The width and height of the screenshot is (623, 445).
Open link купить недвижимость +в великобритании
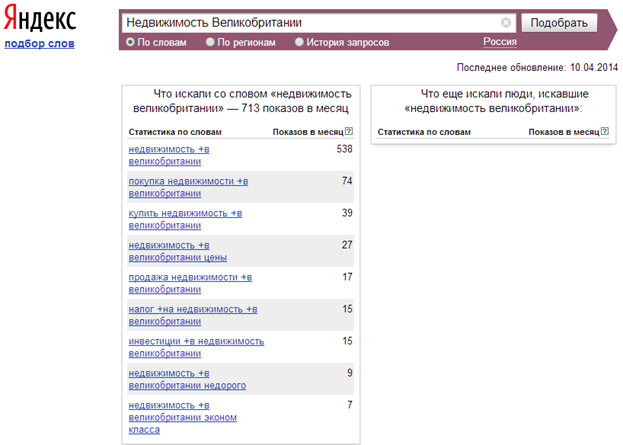[x=185, y=219]
